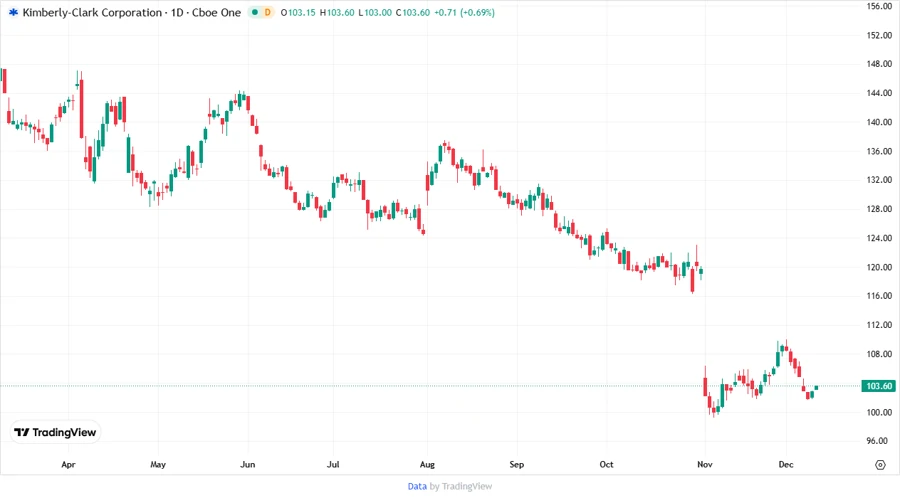Viewport: 900px width, 498px height.
Task: Click the 100.00 price axis label
Action: (x=879, y=413)
